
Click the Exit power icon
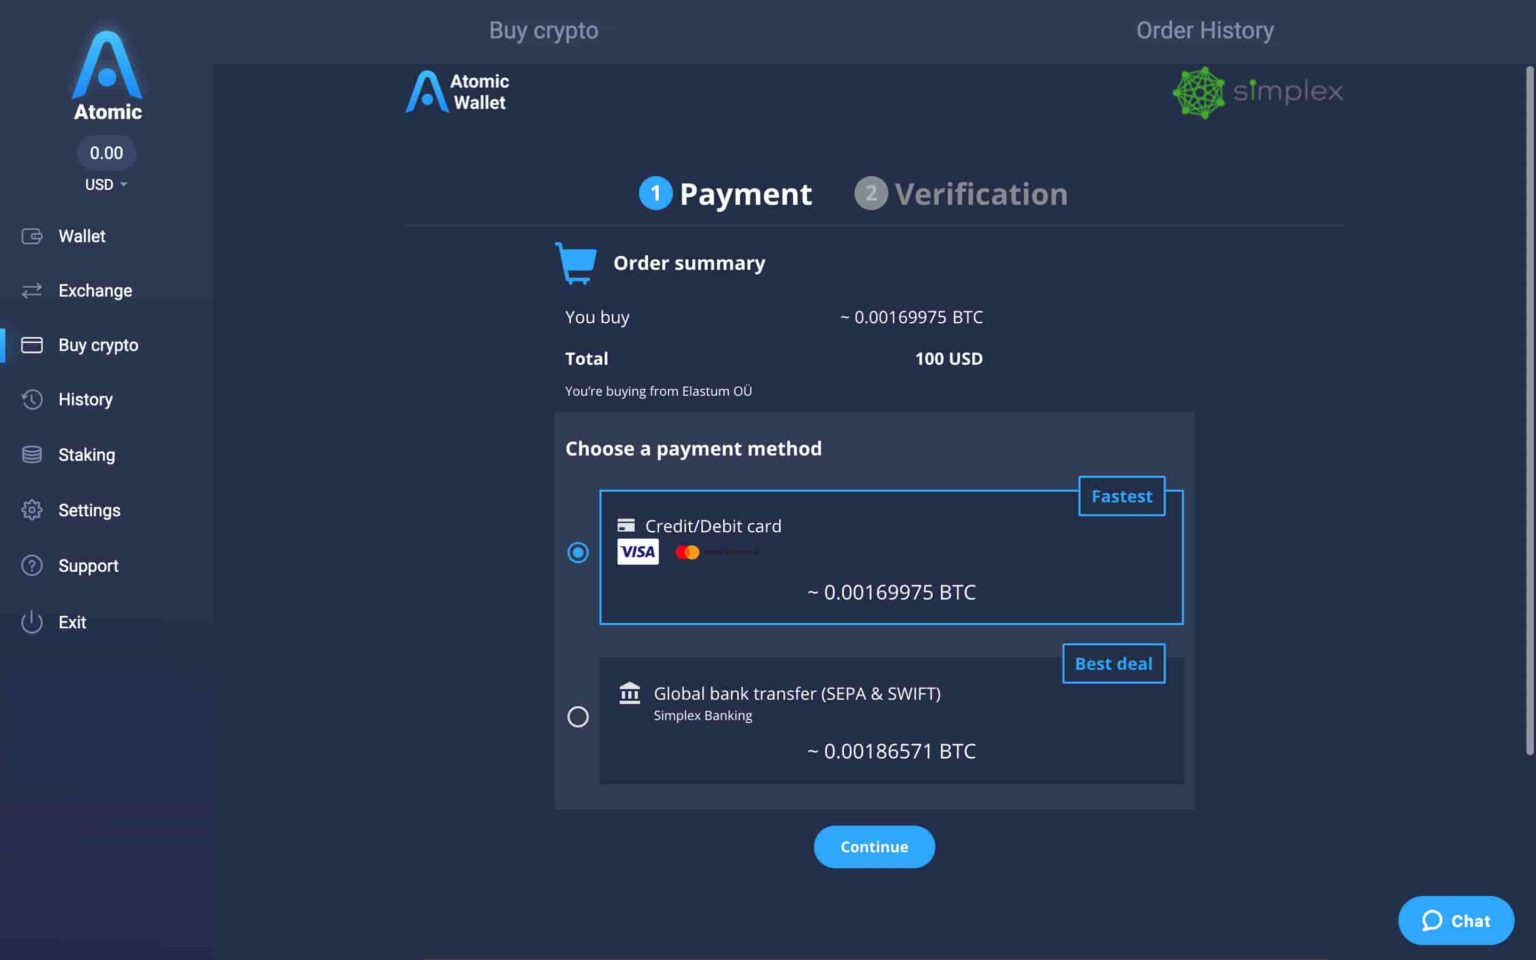click(31, 621)
